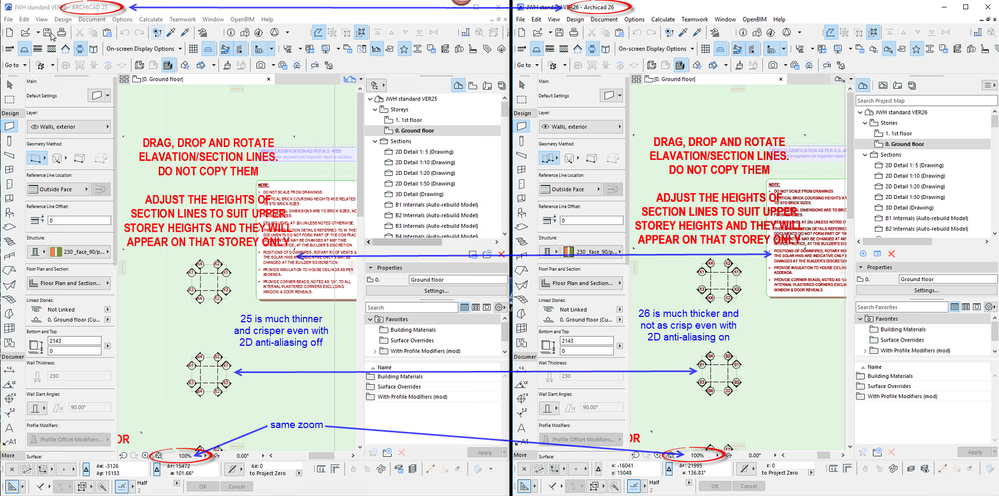Click New file icon in Archicad 25
Screen dimensions: 999x496
coord(11,32)
